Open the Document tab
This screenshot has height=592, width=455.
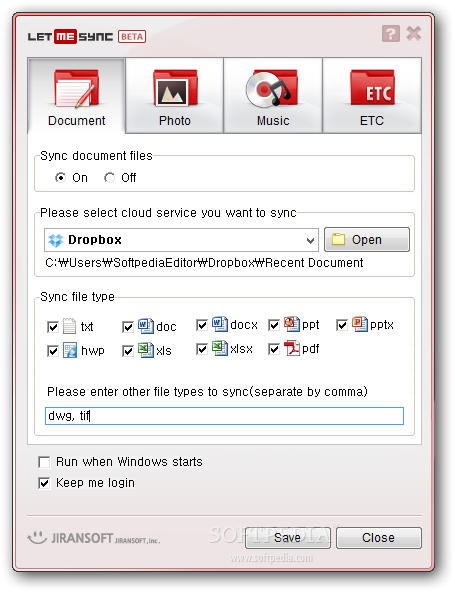tap(76, 96)
